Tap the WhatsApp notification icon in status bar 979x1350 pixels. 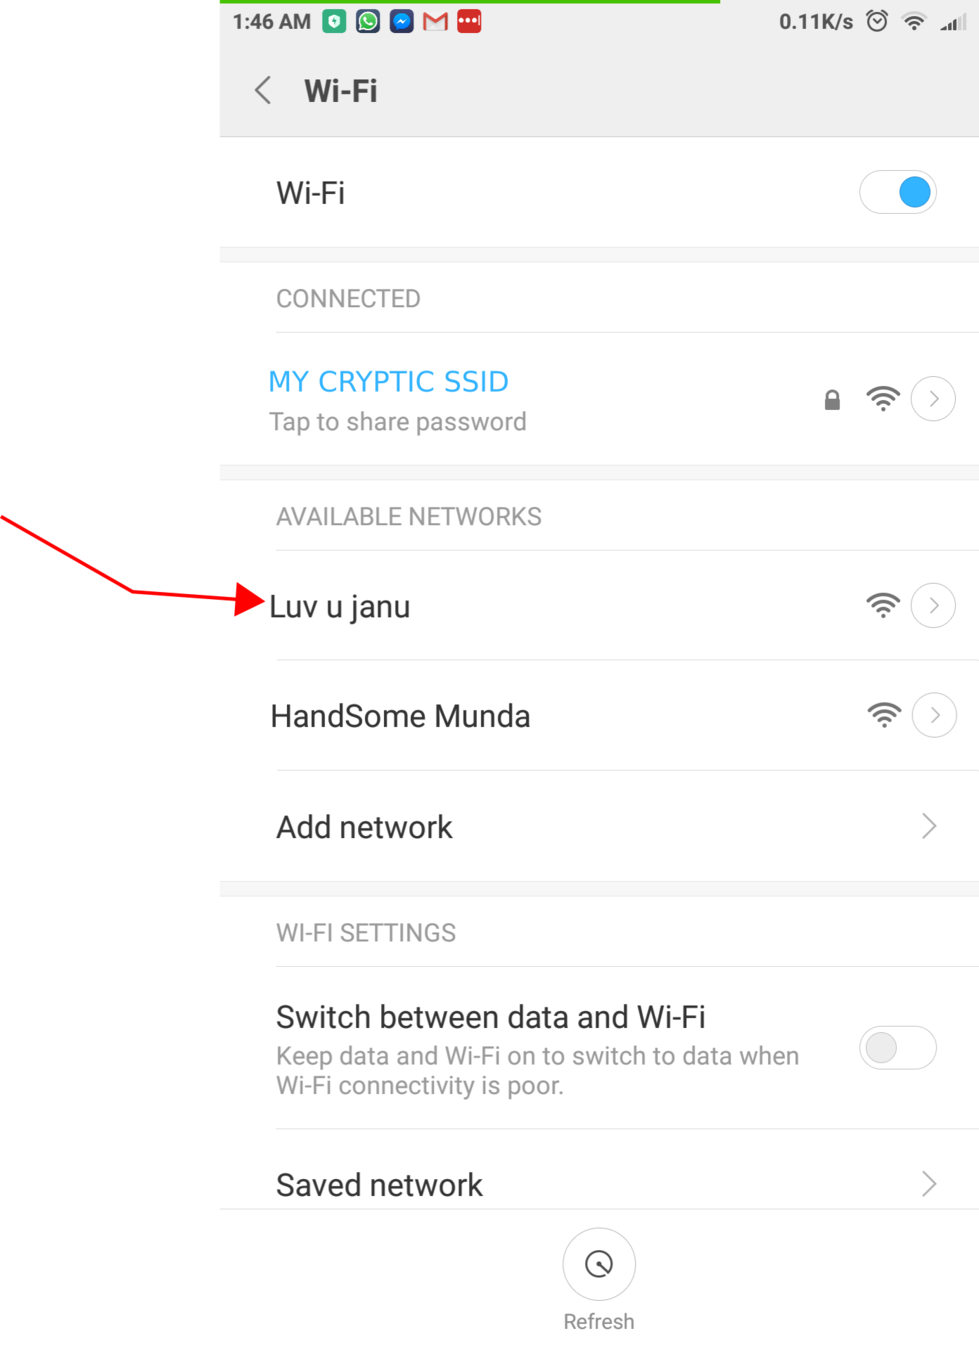click(368, 21)
